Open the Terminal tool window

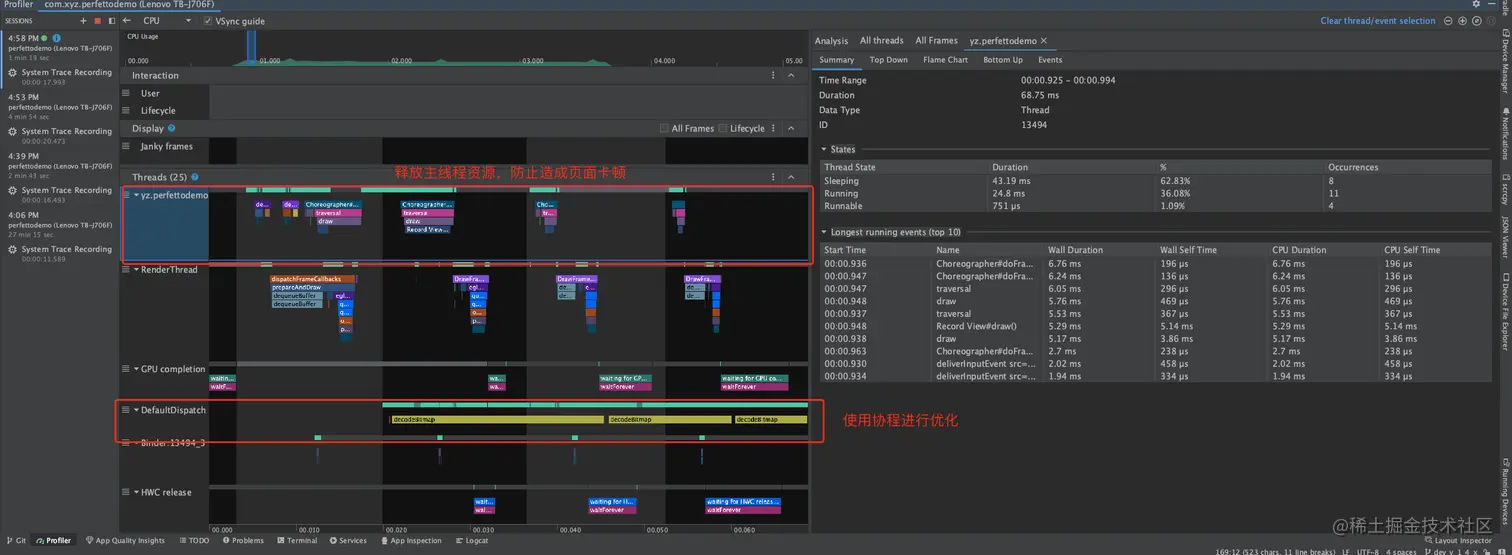pos(295,540)
